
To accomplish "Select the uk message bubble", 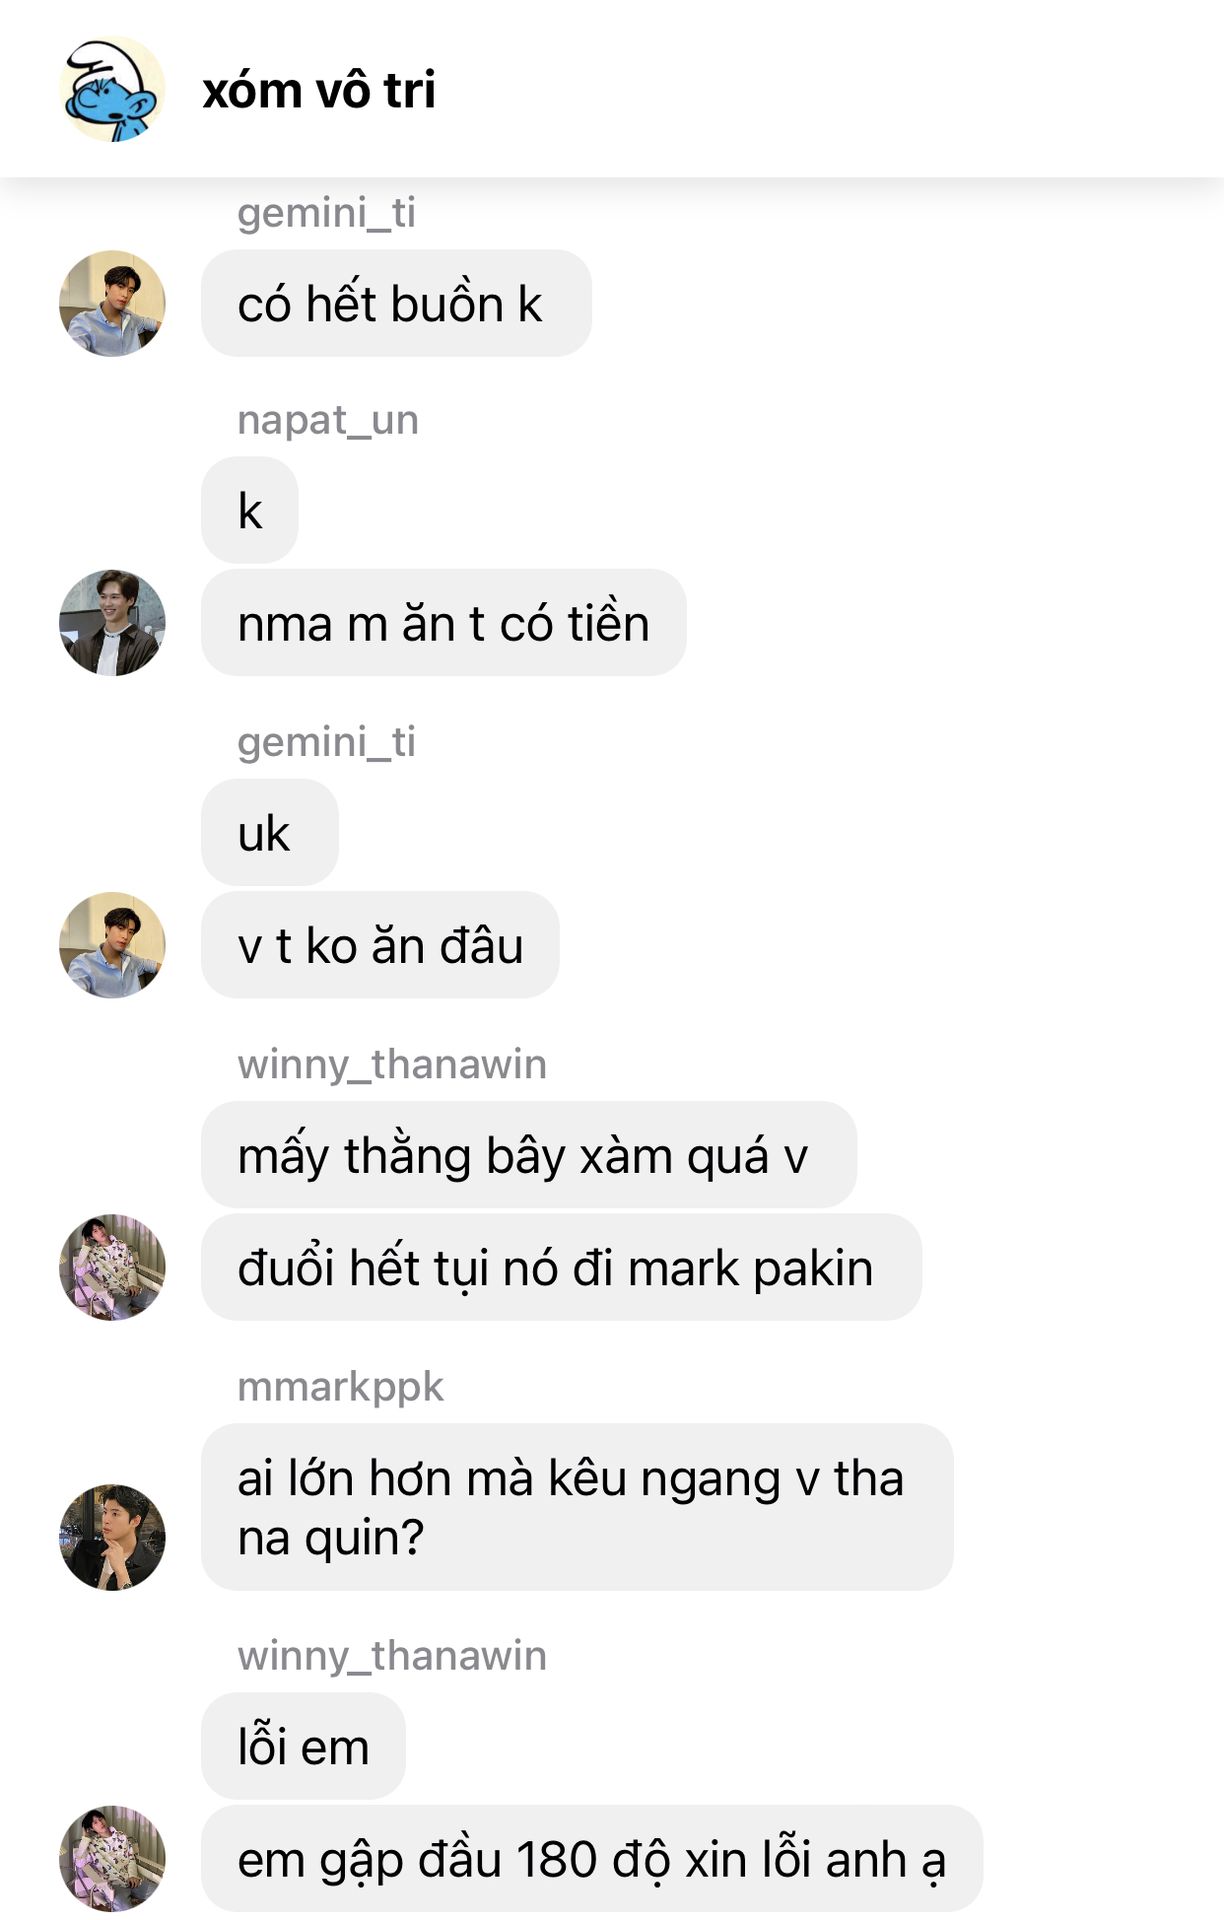I will click(270, 832).
